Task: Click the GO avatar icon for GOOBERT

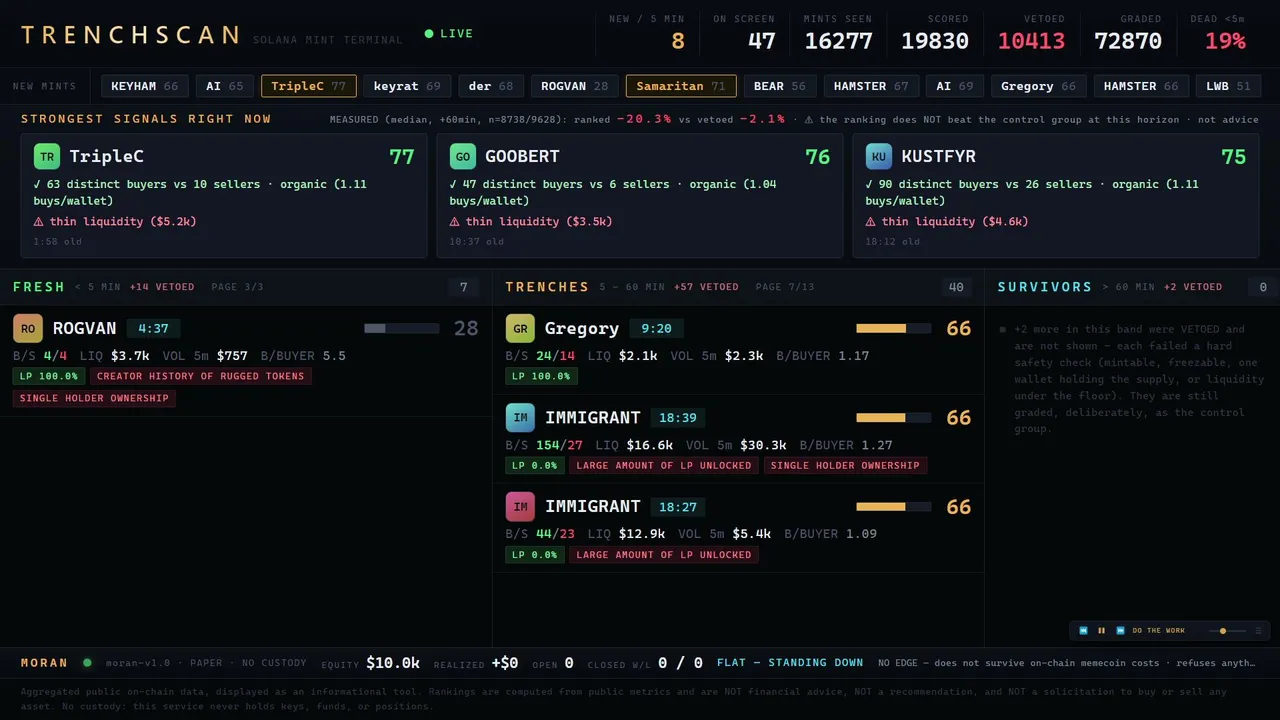Action: point(463,157)
